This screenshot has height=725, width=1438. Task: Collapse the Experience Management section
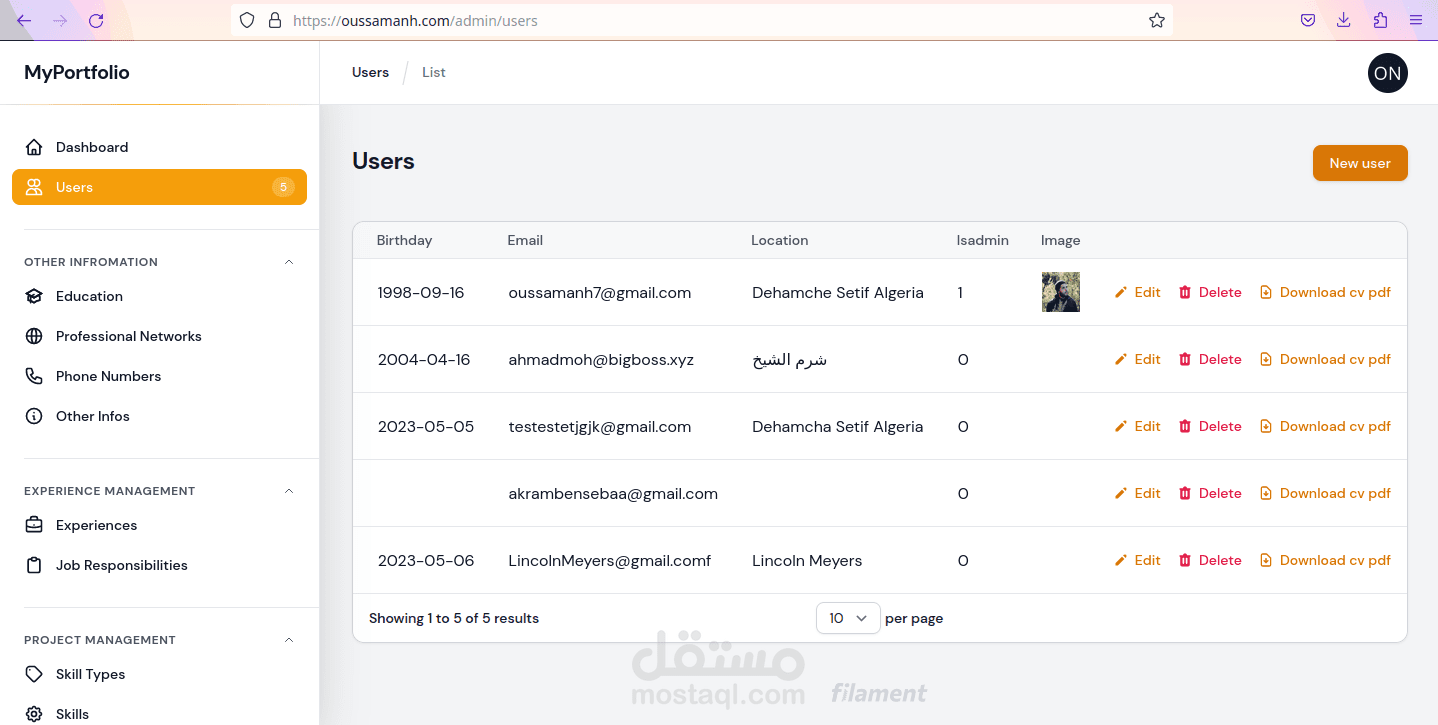tap(289, 491)
